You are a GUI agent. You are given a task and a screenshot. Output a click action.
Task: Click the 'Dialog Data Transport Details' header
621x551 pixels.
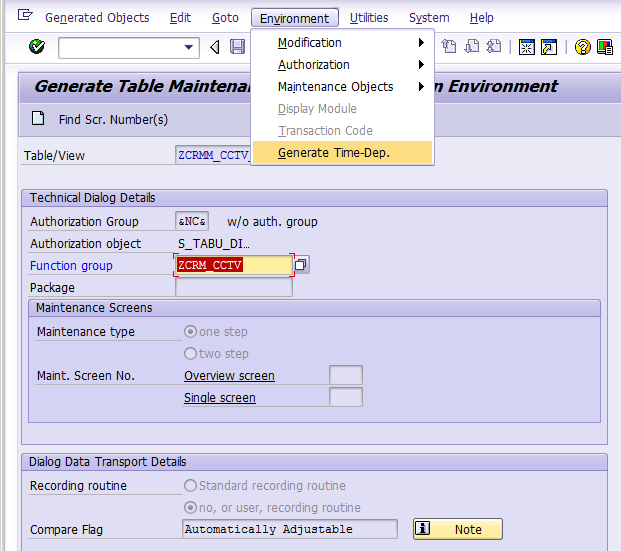pyautogui.click(x=108, y=462)
